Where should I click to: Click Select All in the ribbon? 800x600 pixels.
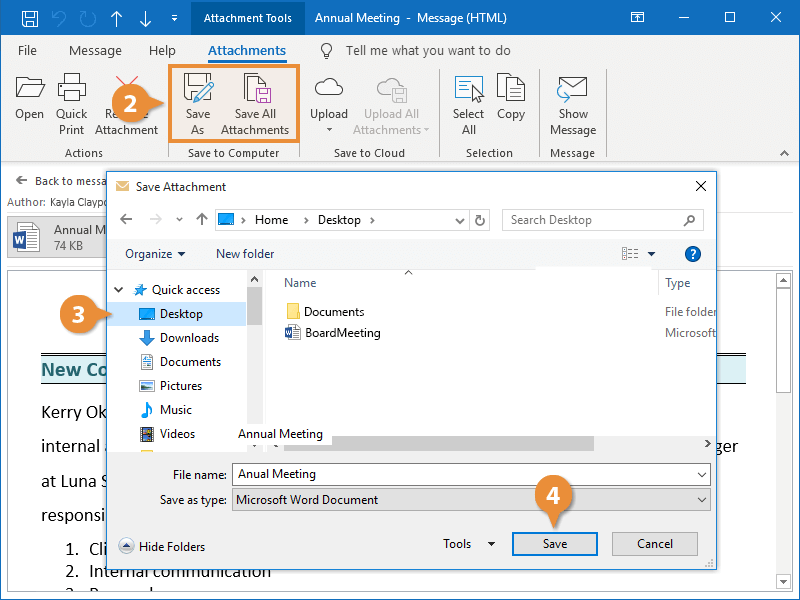point(468,105)
